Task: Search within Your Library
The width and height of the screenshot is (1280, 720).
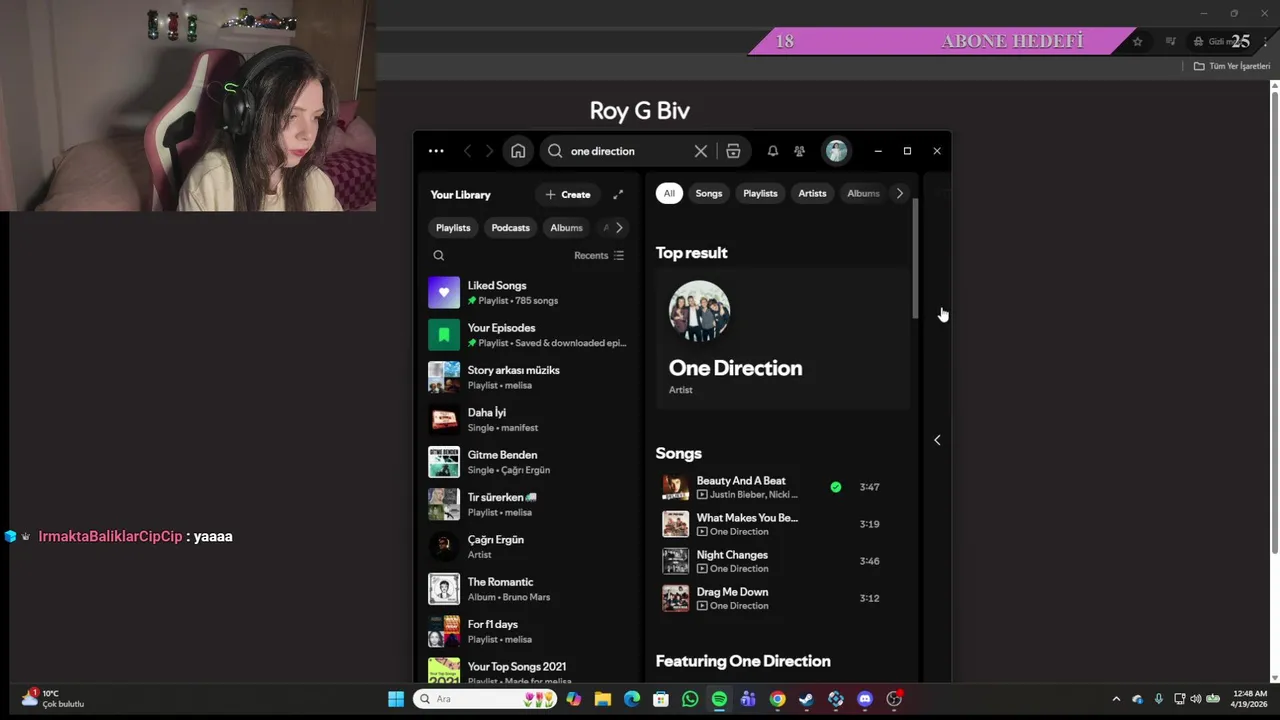Action: tap(438, 255)
